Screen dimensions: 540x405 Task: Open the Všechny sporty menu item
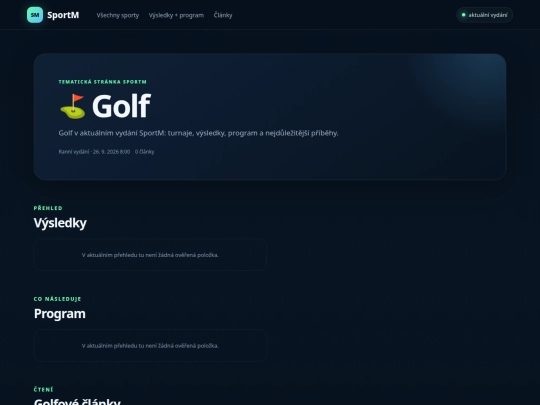(118, 15)
